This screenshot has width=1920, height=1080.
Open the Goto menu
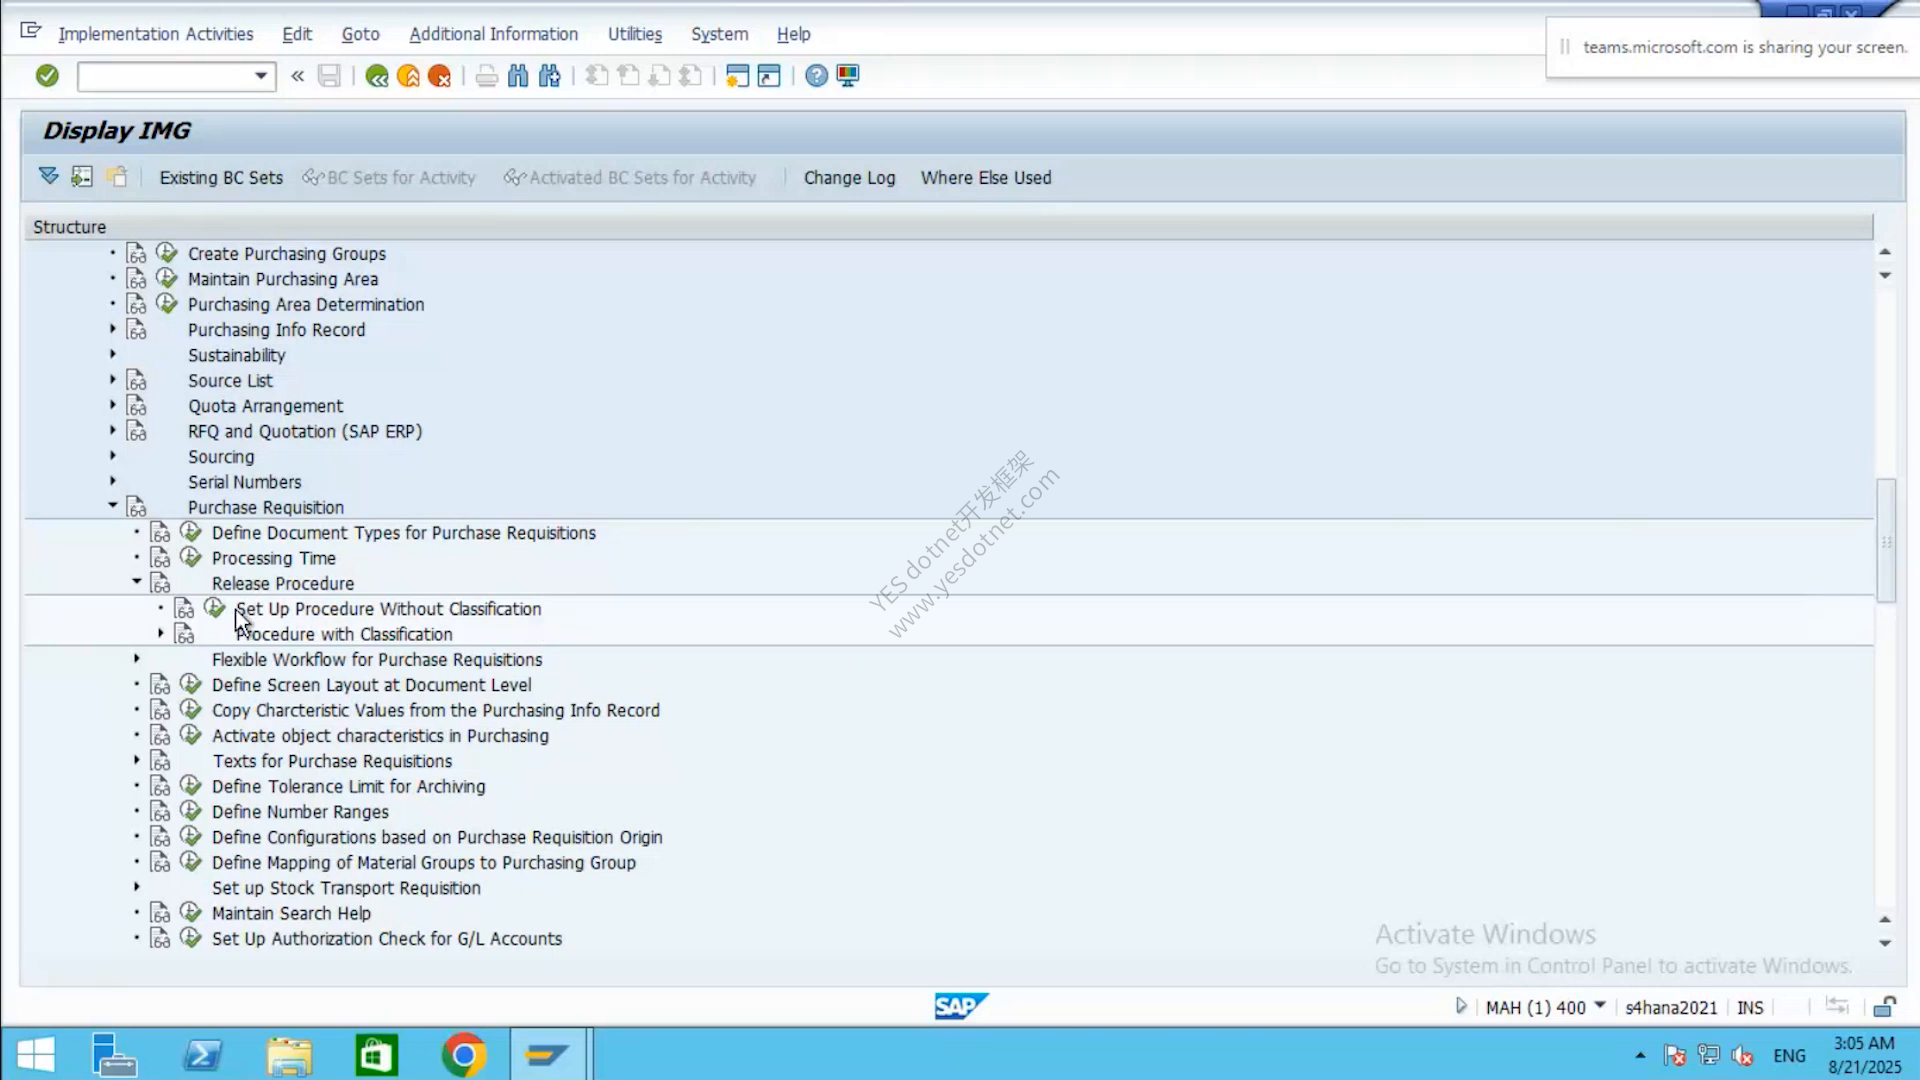360,34
